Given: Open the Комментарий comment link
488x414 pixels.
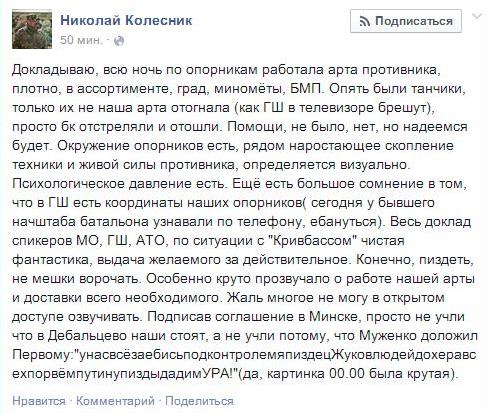Looking at the screenshot, I should [x=115, y=401].
